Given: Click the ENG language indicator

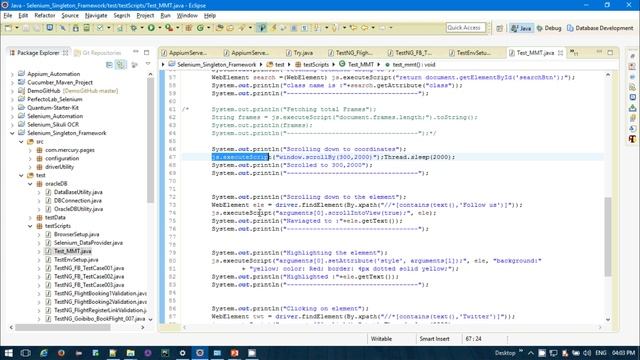Looking at the screenshot, I should click(600, 353).
